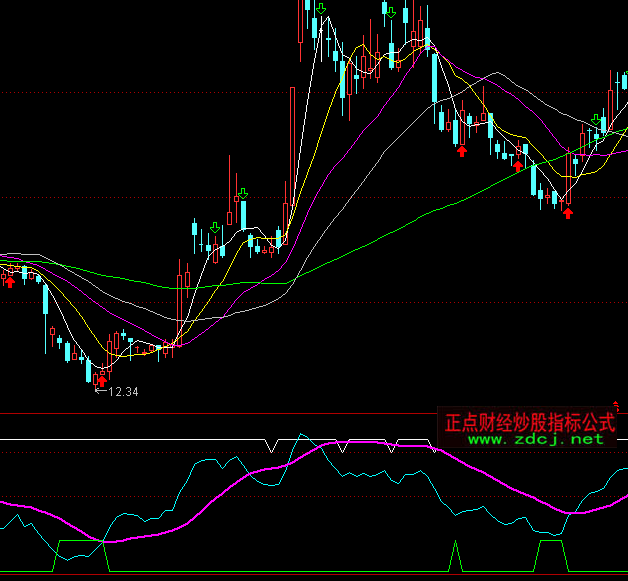The image size is (628, 581).
Task: Click the small red icon above the watermark
Action: [x=617, y=401]
